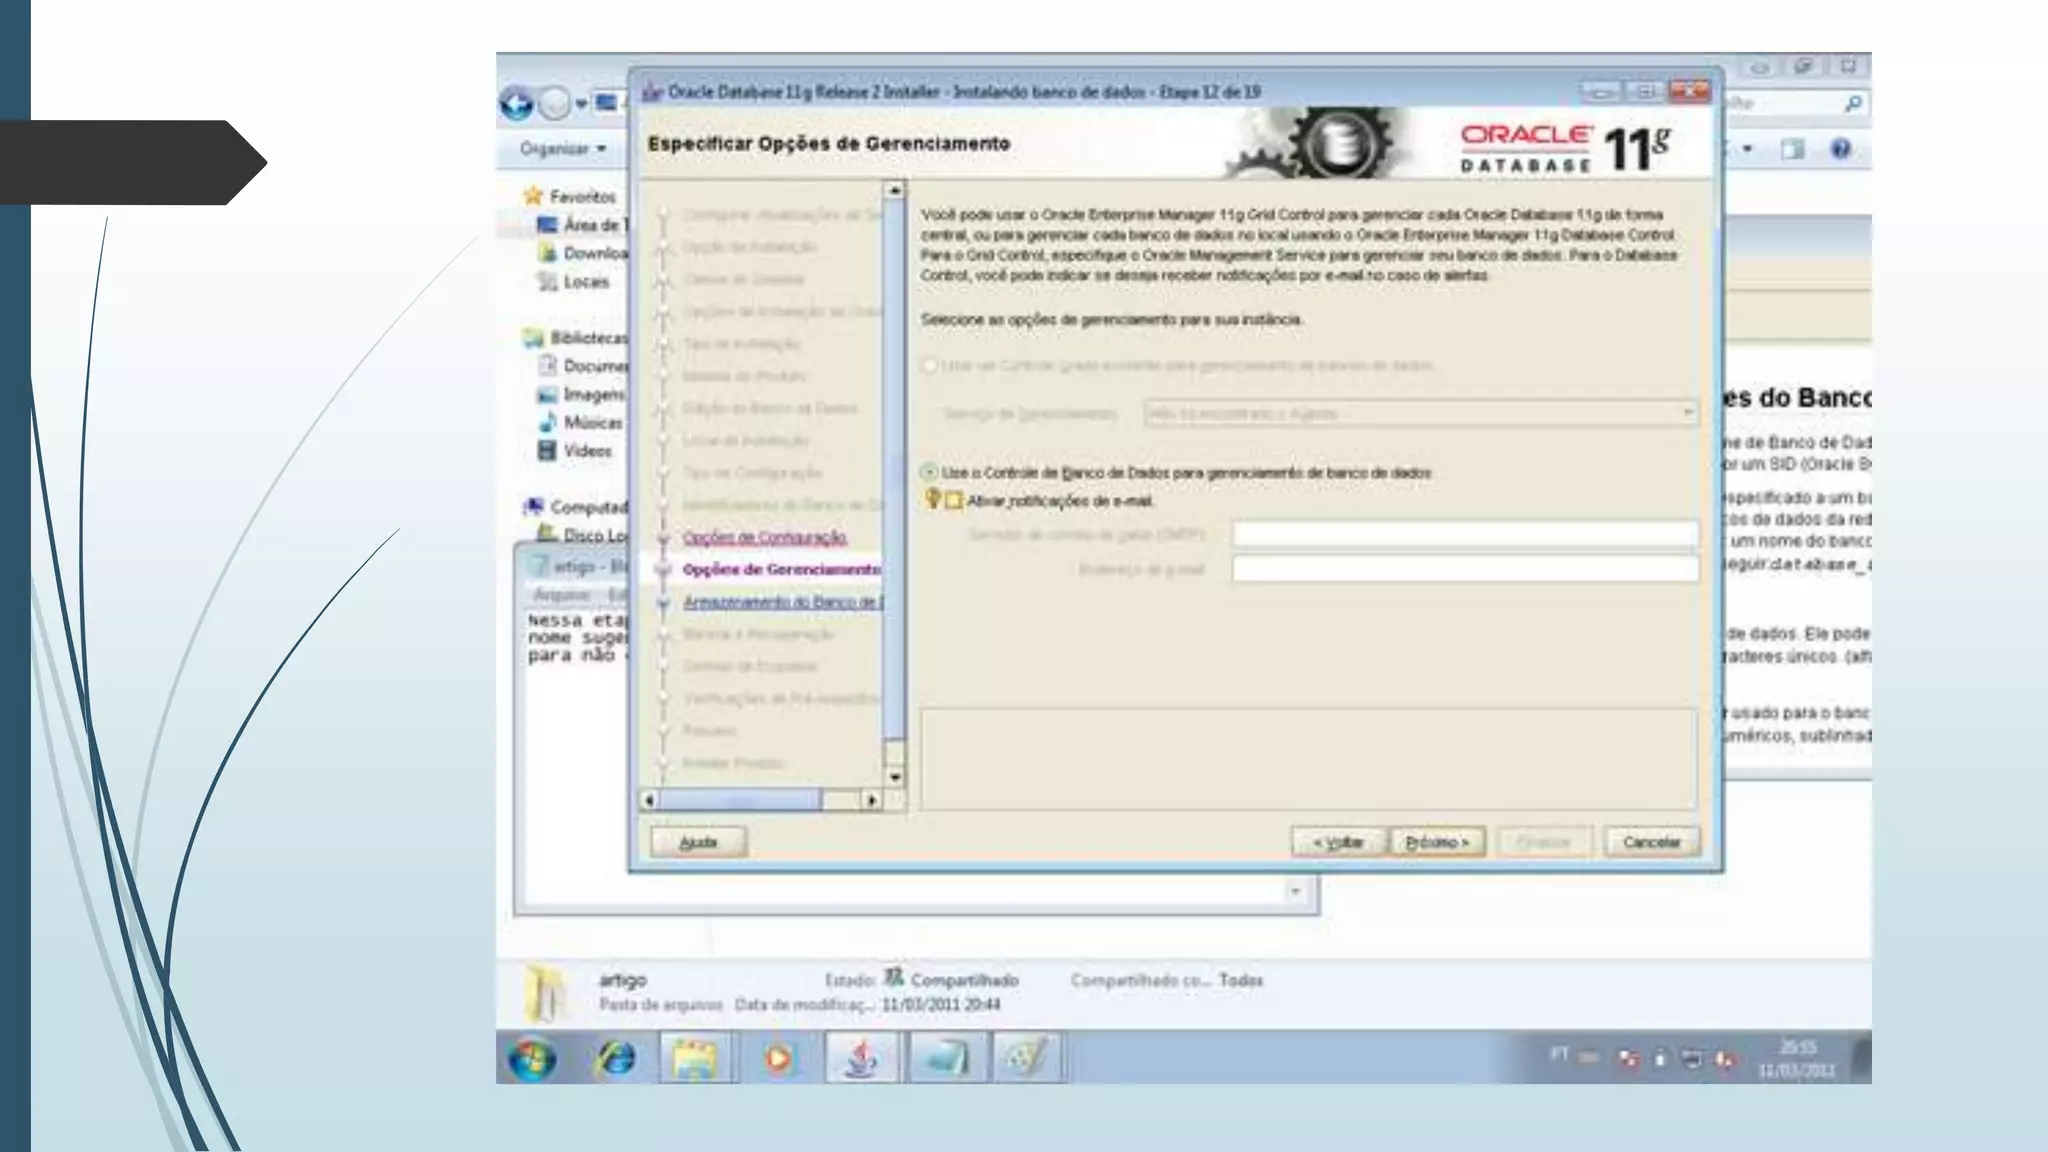Launch Windows Media Player from the taskbar
This screenshot has width=2048, height=1152.
click(x=778, y=1059)
